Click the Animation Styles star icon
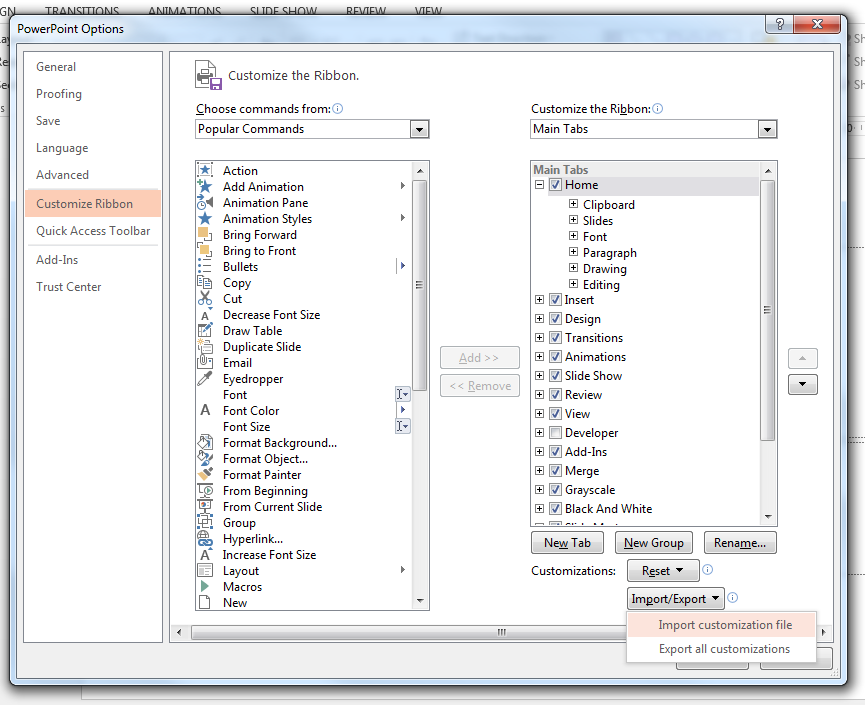The image size is (865, 705). [205, 218]
